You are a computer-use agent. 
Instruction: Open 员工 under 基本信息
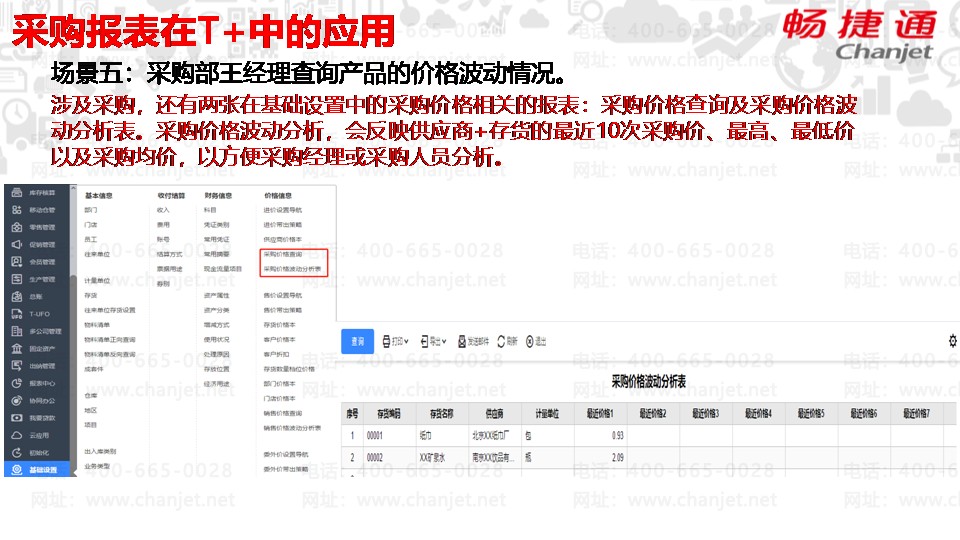coord(91,239)
